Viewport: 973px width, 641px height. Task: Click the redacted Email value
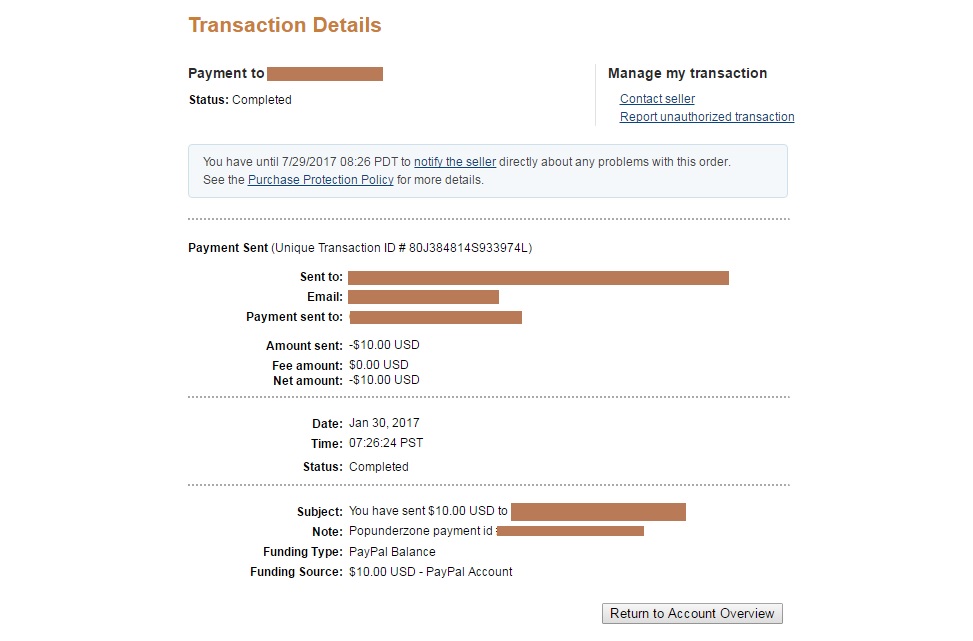tap(423, 297)
